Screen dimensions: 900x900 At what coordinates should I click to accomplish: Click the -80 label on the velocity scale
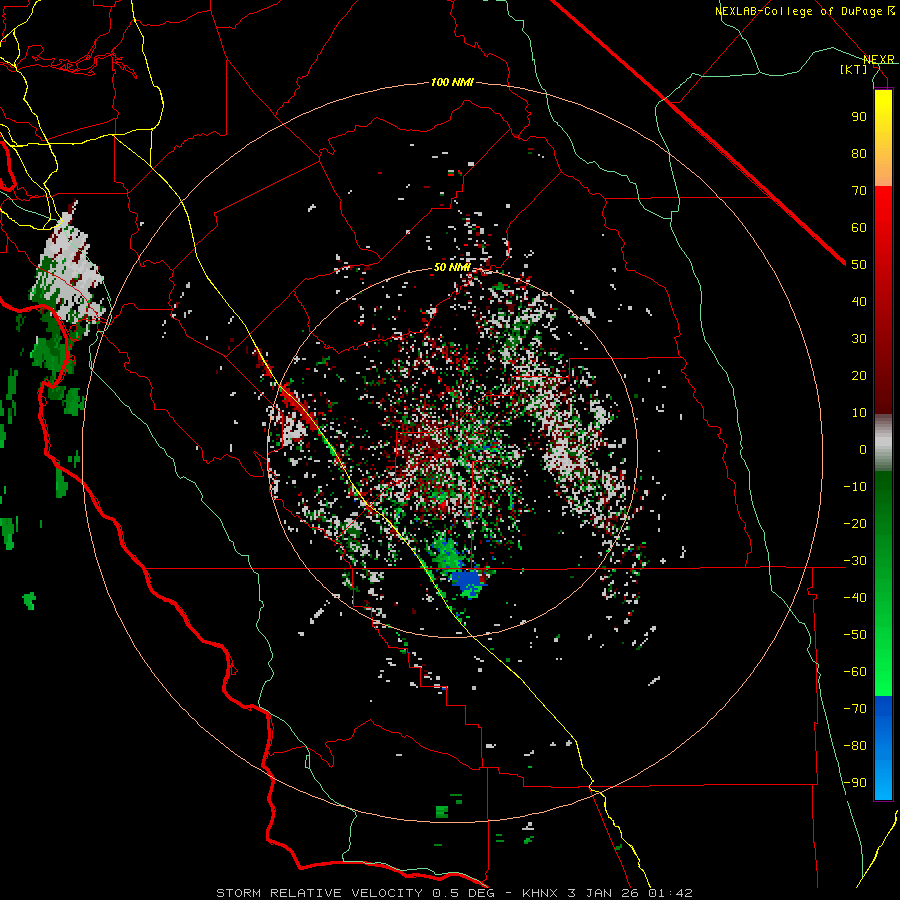(855, 746)
